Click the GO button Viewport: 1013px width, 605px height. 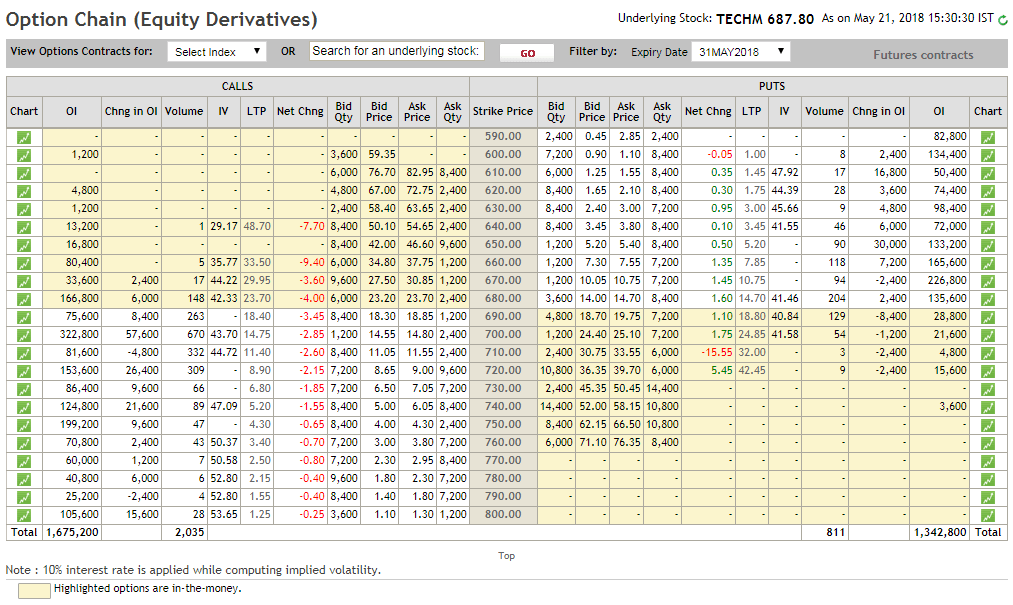(527, 53)
